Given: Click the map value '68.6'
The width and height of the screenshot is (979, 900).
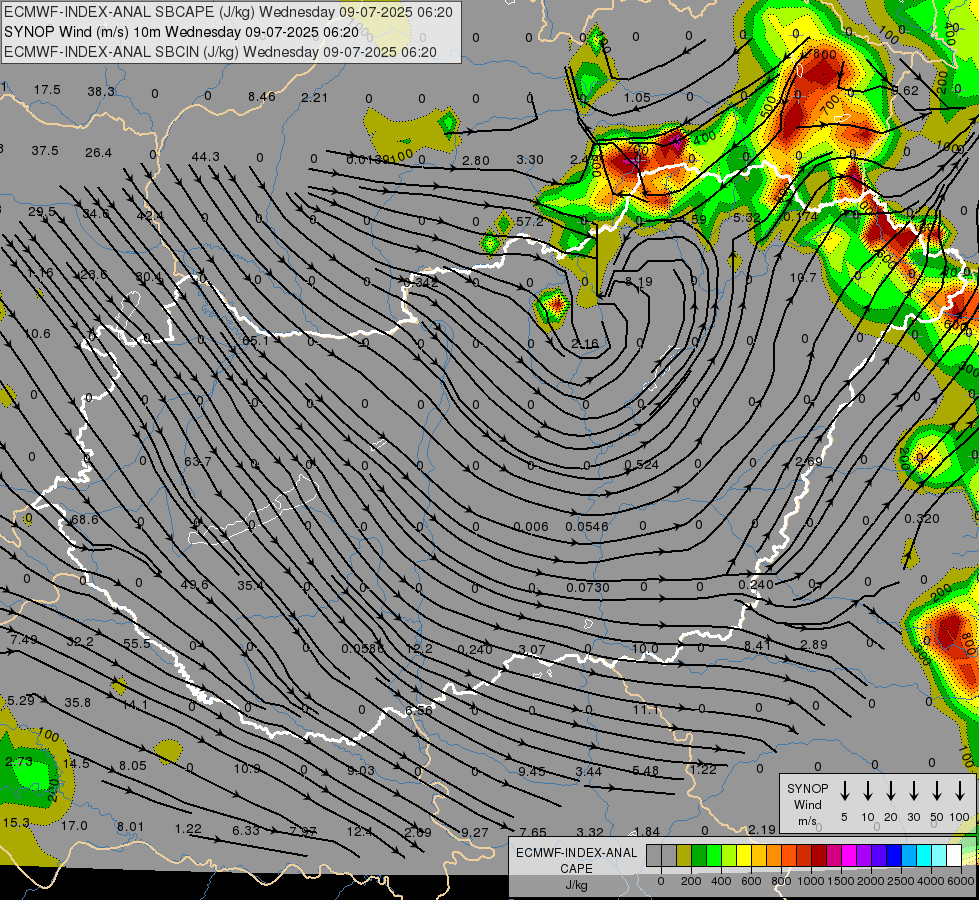Looking at the screenshot, I should [x=85, y=519].
